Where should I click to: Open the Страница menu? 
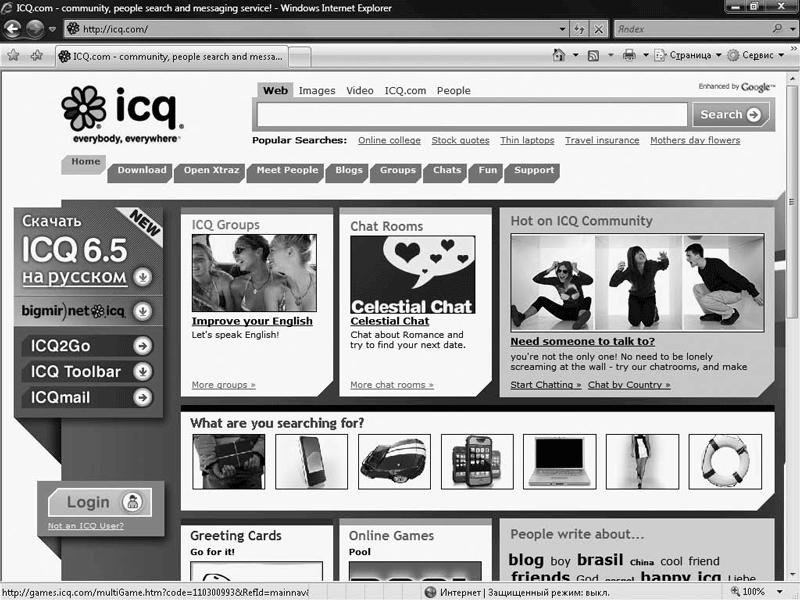click(688, 55)
